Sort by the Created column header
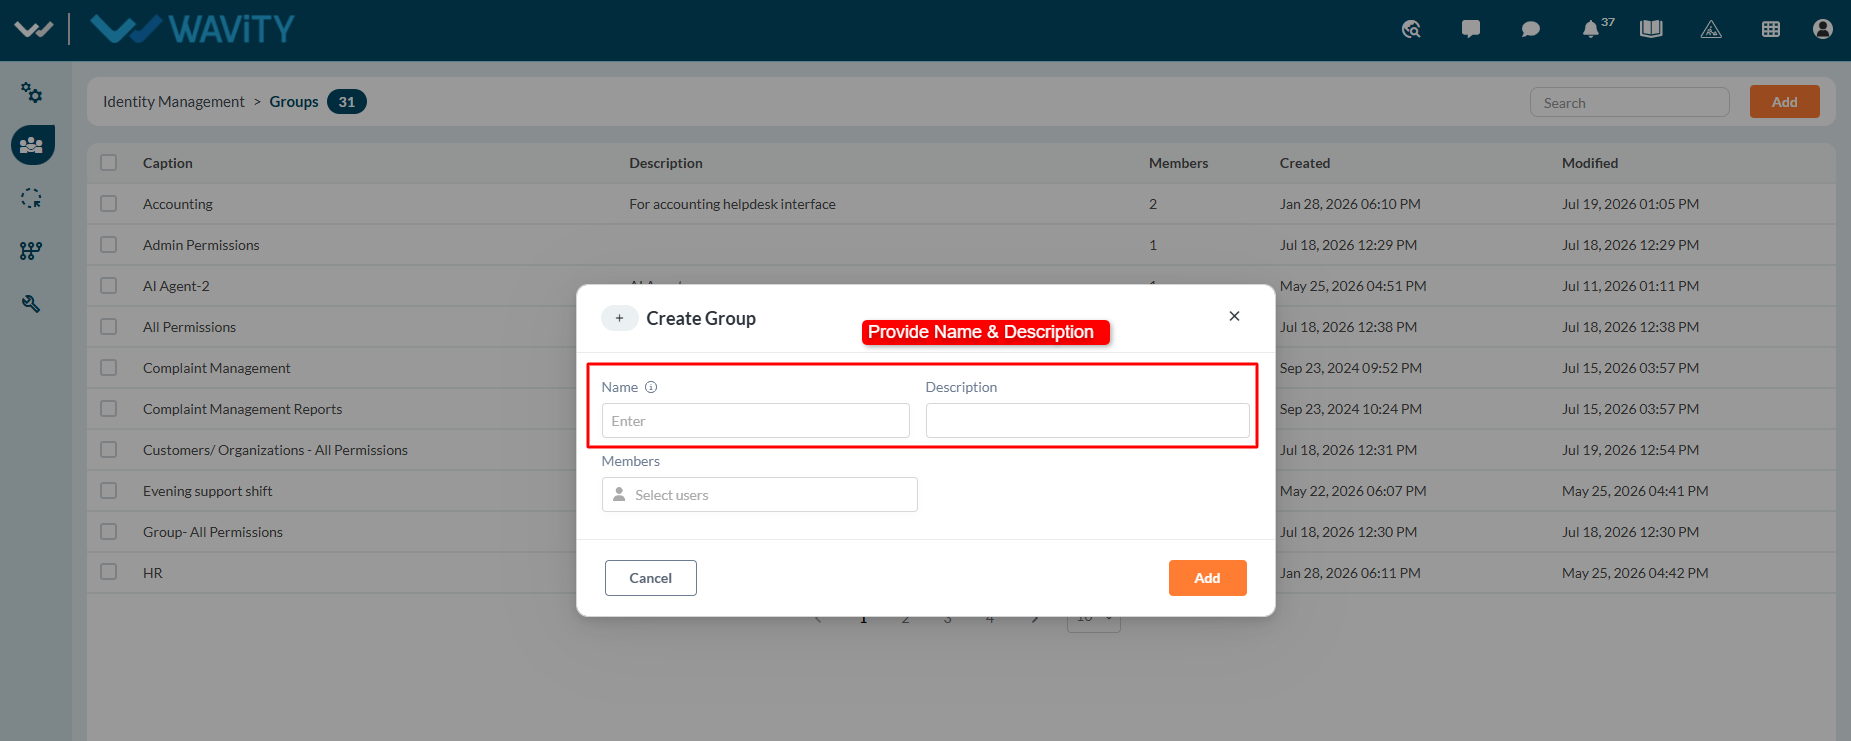 tap(1305, 163)
